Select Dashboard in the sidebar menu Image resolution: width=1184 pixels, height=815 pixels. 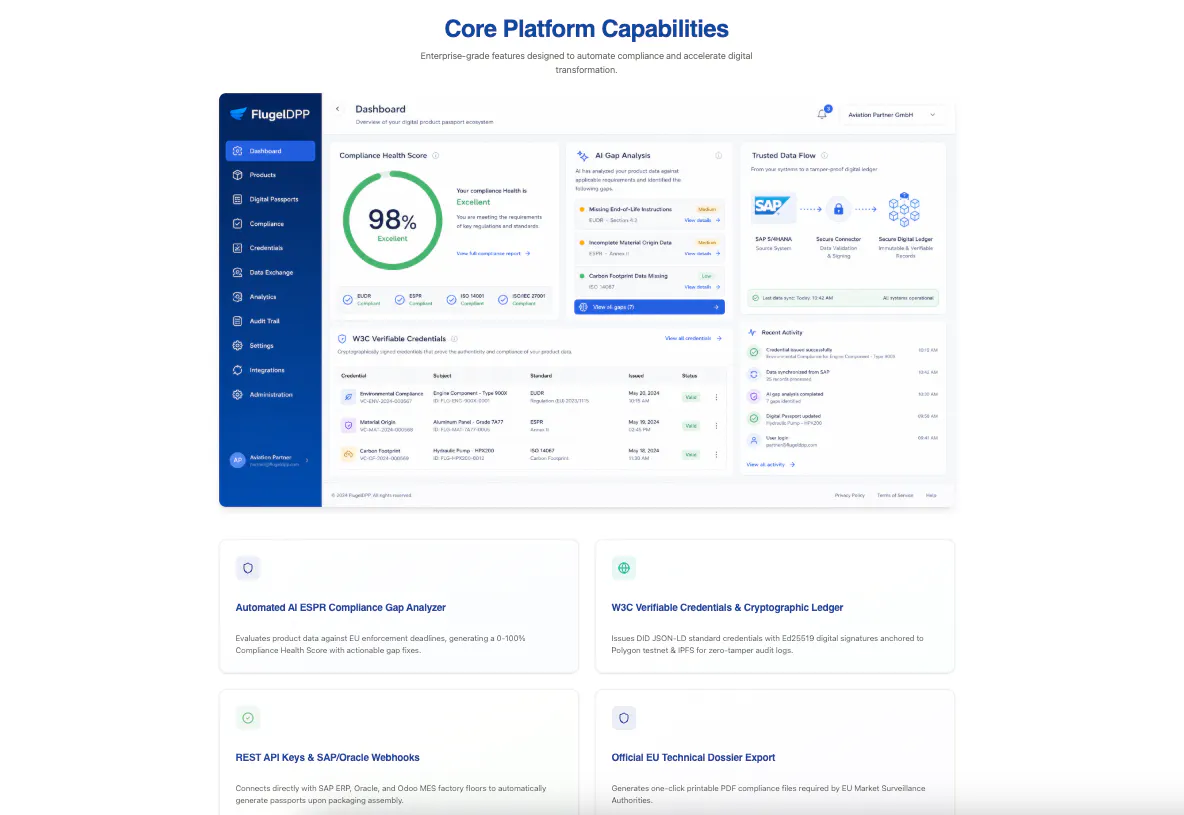pos(270,151)
